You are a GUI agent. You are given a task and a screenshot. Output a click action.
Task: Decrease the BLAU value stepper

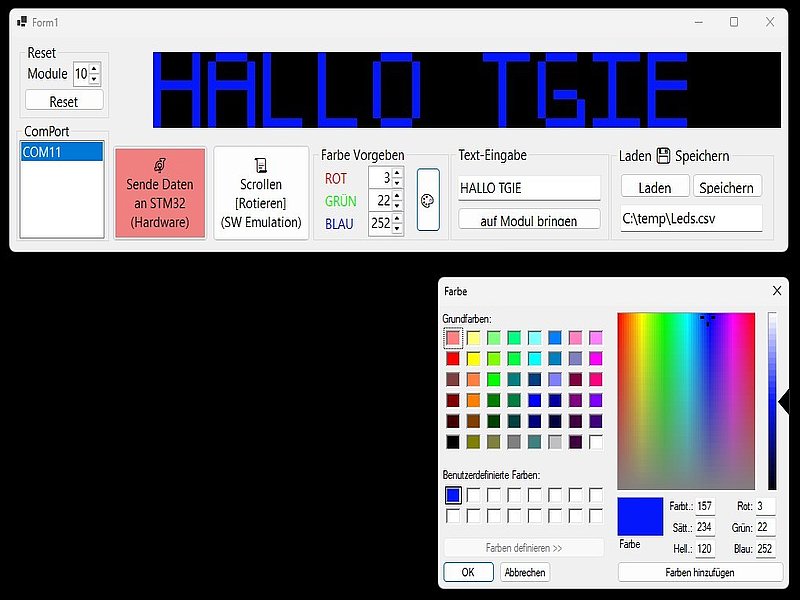(397, 228)
